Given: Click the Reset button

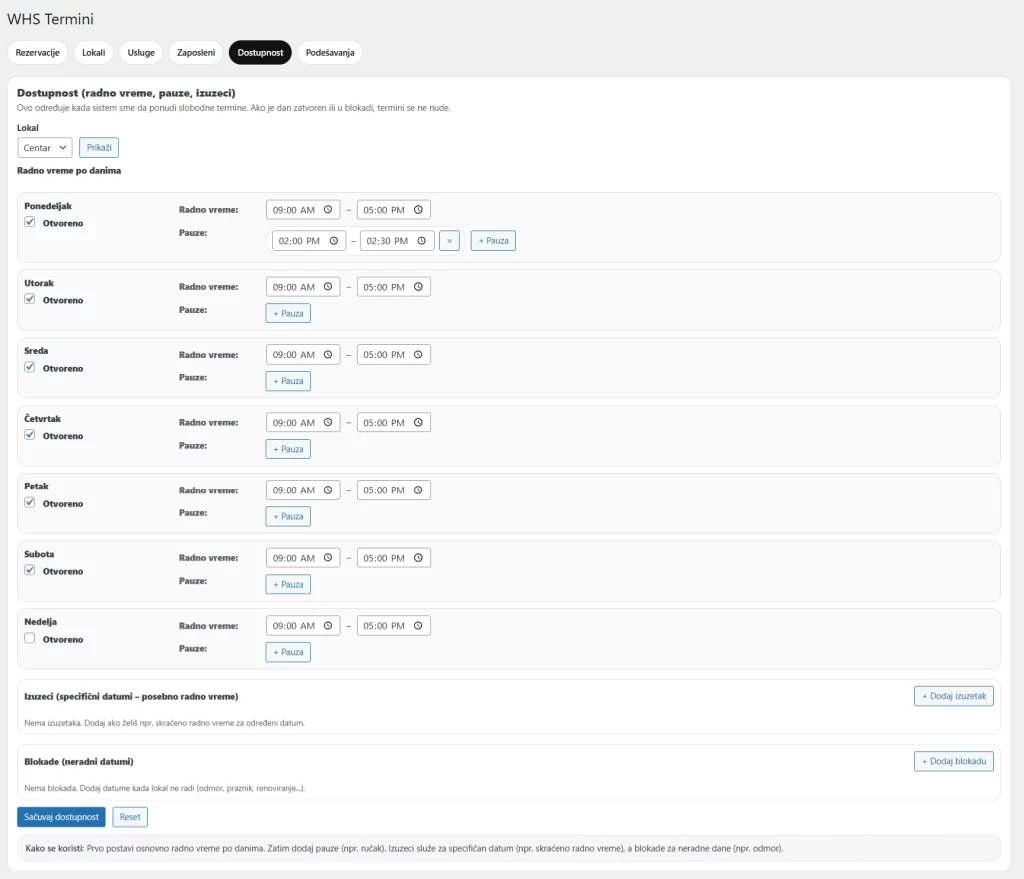Looking at the screenshot, I should coord(130,817).
